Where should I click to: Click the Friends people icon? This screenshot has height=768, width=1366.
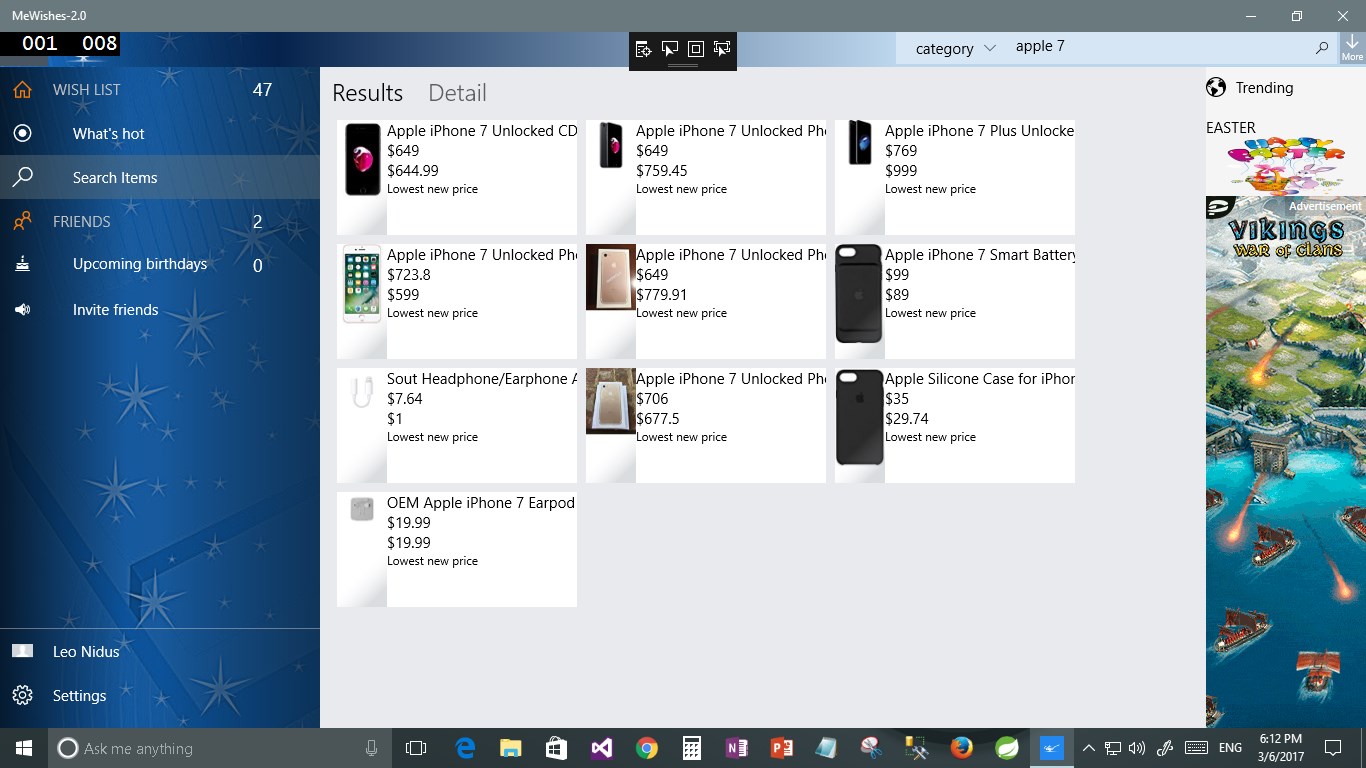click(x=22, y=221)
